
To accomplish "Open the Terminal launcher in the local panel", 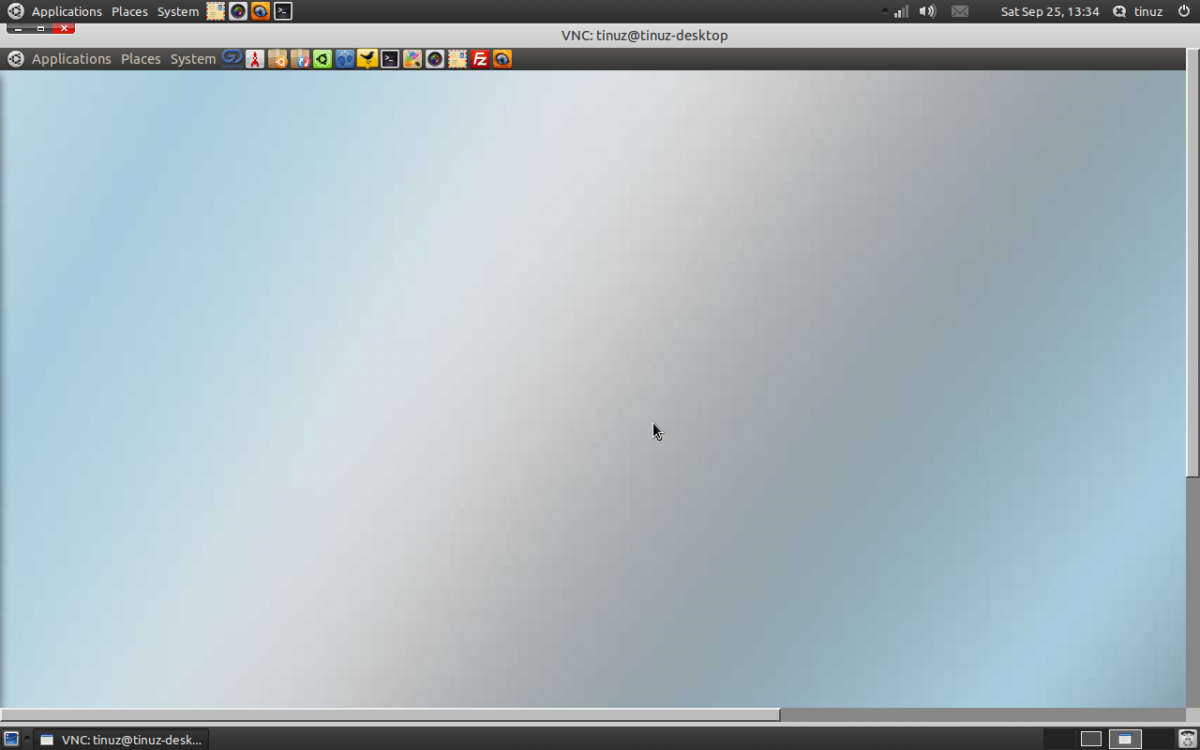I will pyautogui.click(x=283, y=12).
